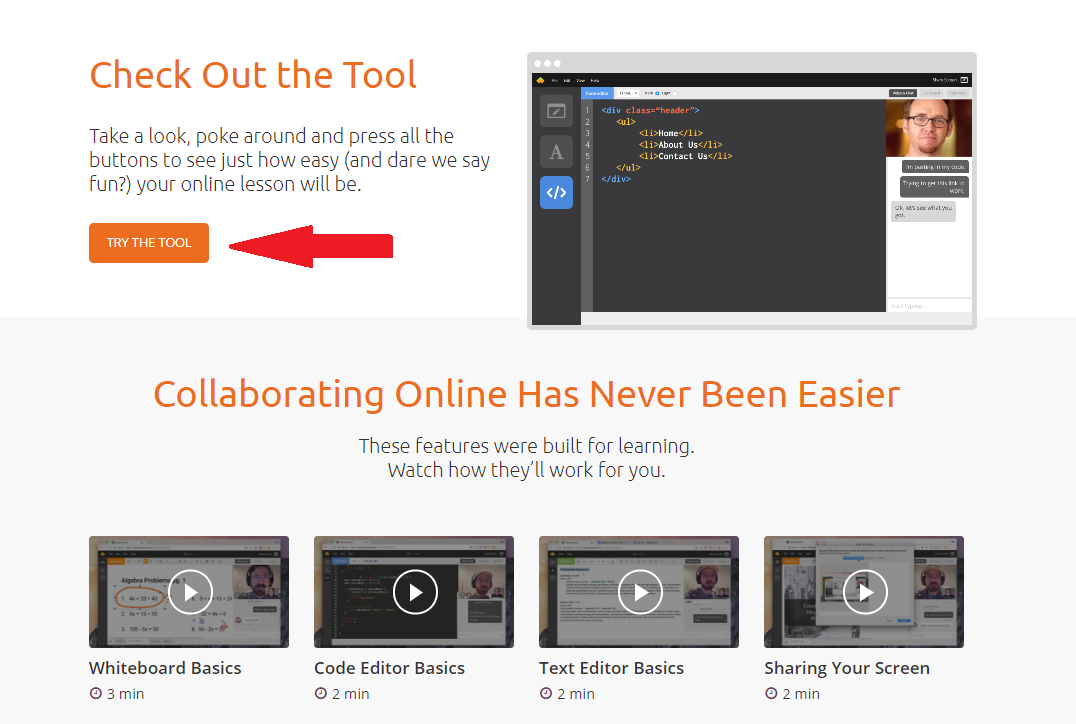
Task: Open the HTML language dropdown
Action: (x=627, y=93)
